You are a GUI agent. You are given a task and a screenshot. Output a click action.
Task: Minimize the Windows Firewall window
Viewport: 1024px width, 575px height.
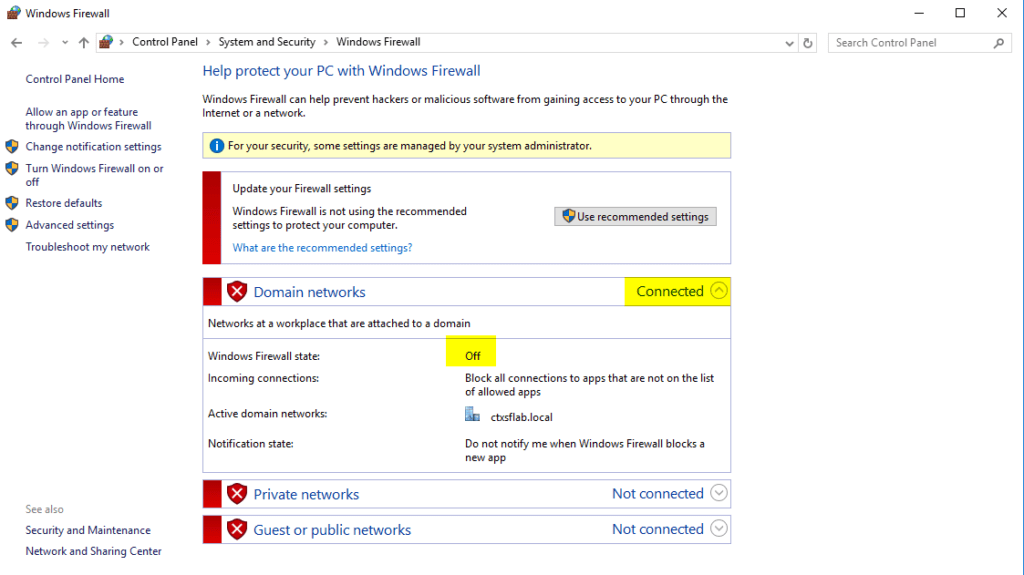tap(919, 13)
